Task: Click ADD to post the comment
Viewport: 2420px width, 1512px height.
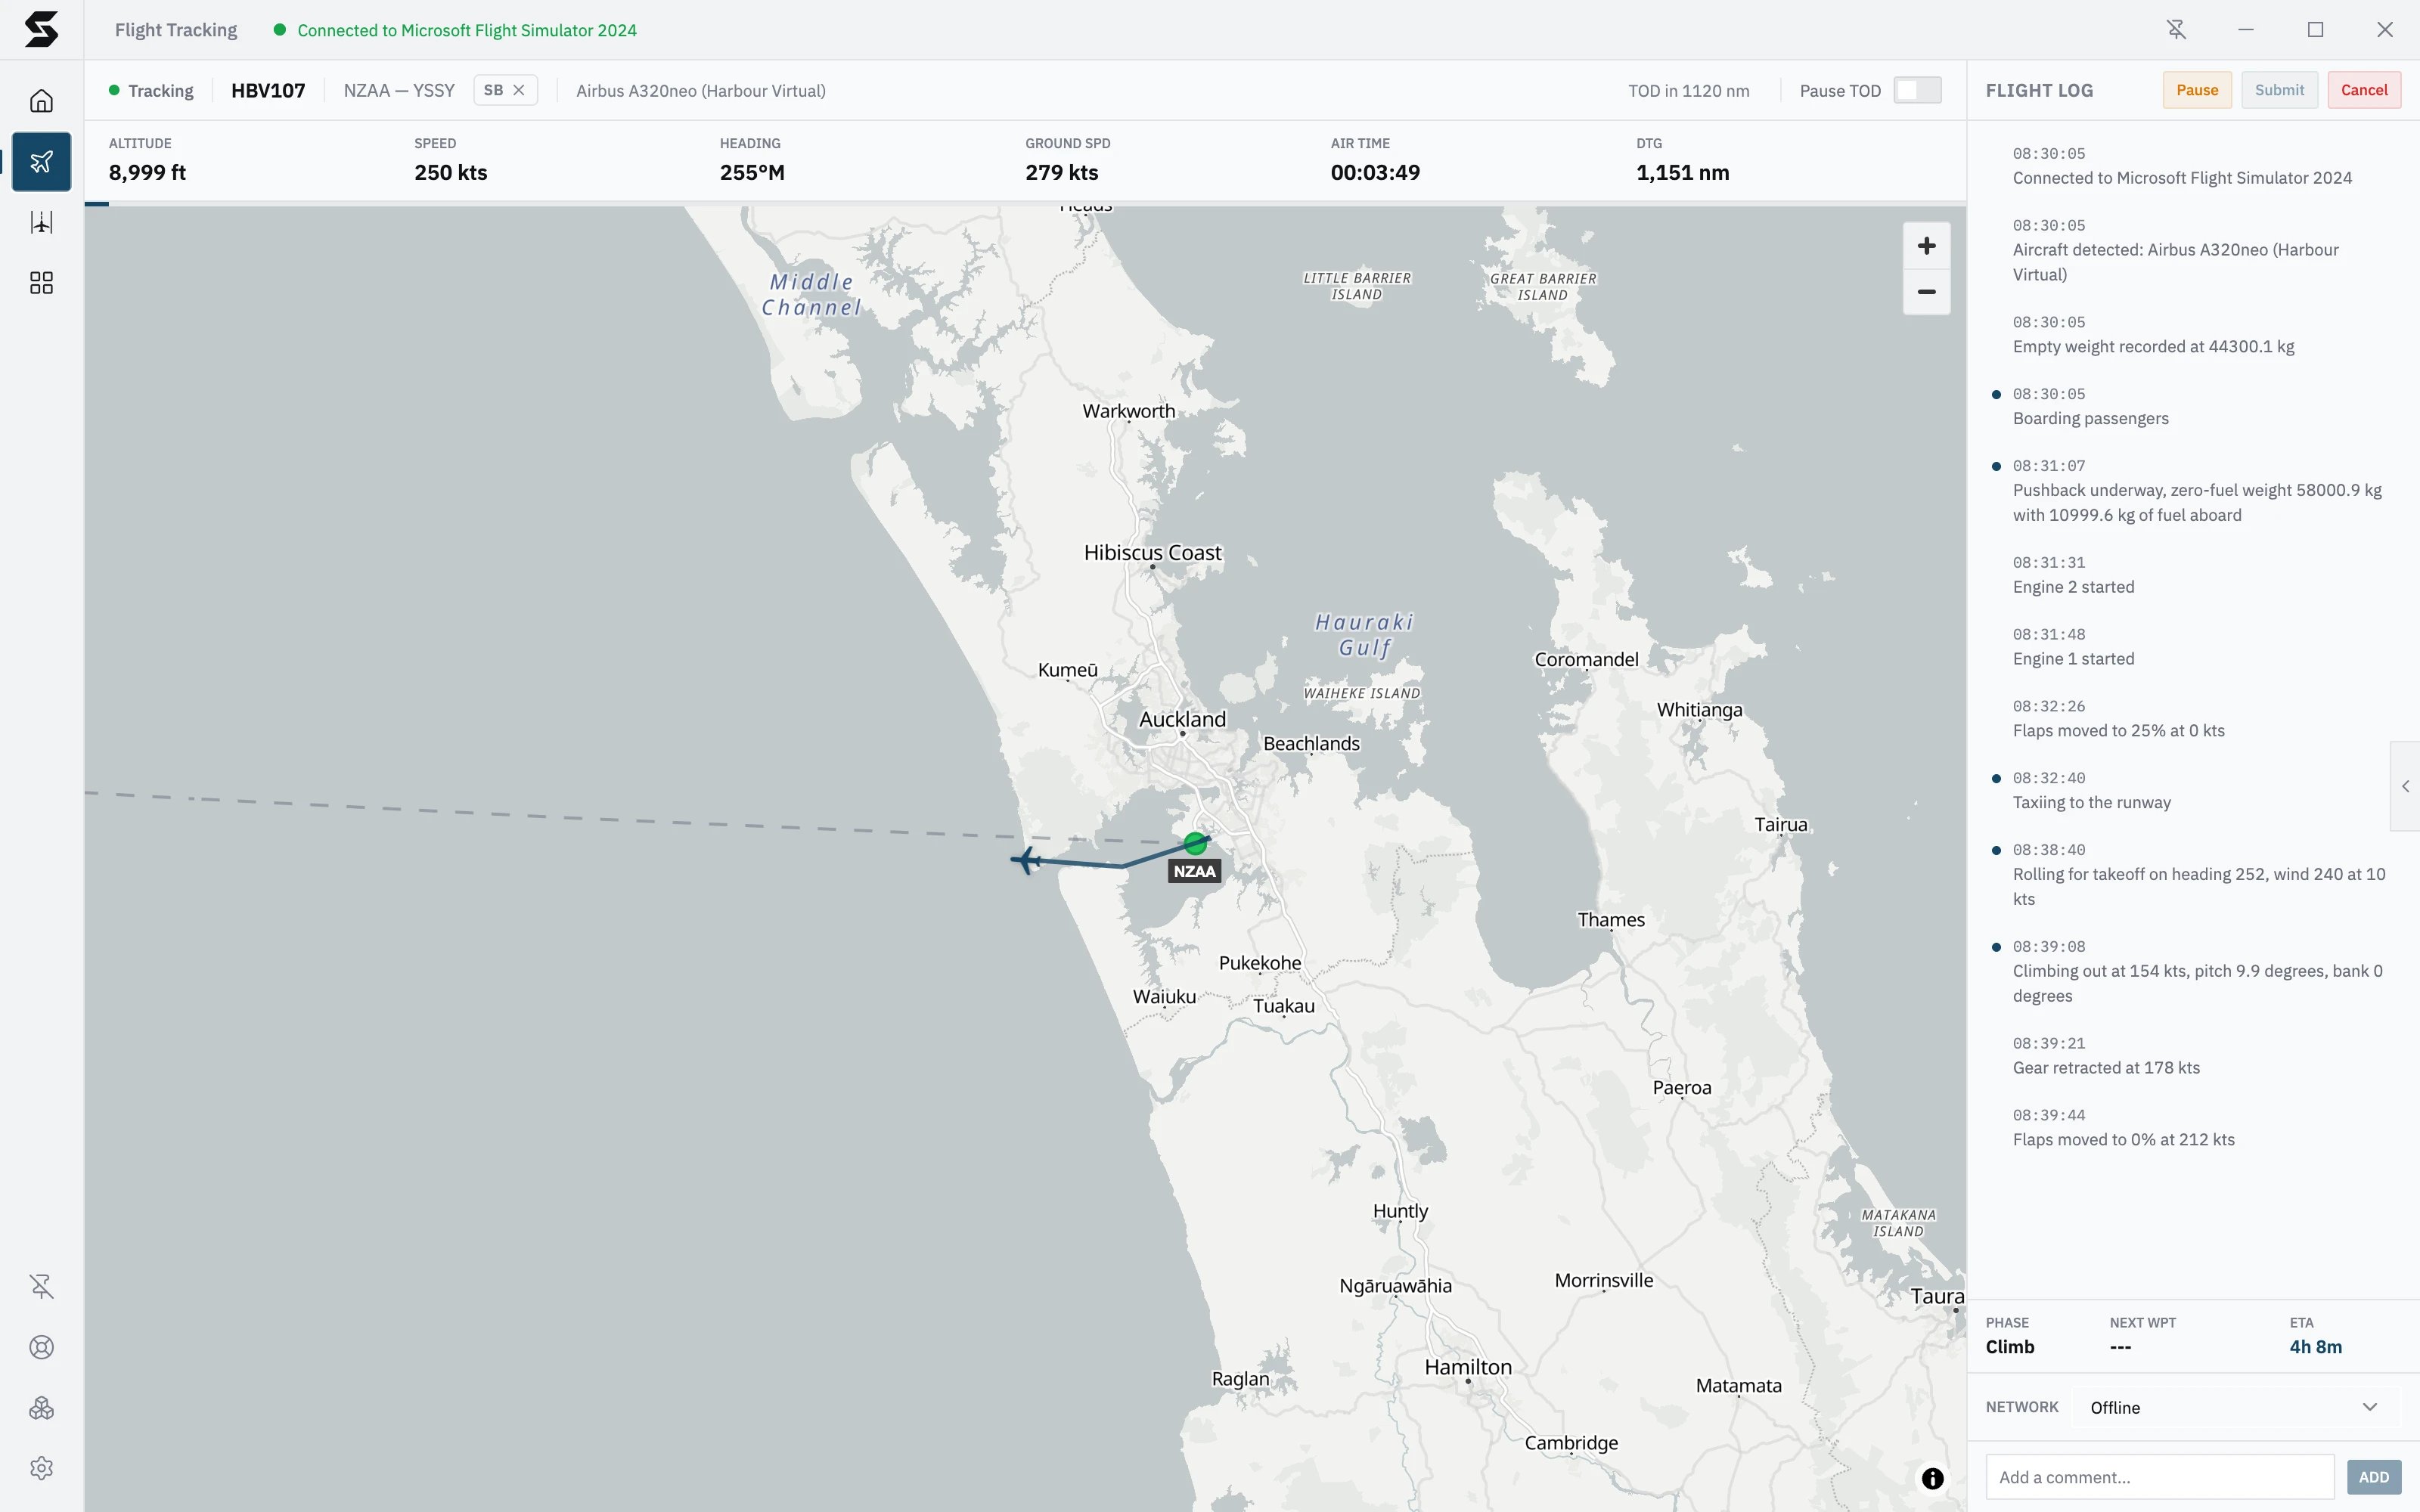Action: click(2373, 1477)
